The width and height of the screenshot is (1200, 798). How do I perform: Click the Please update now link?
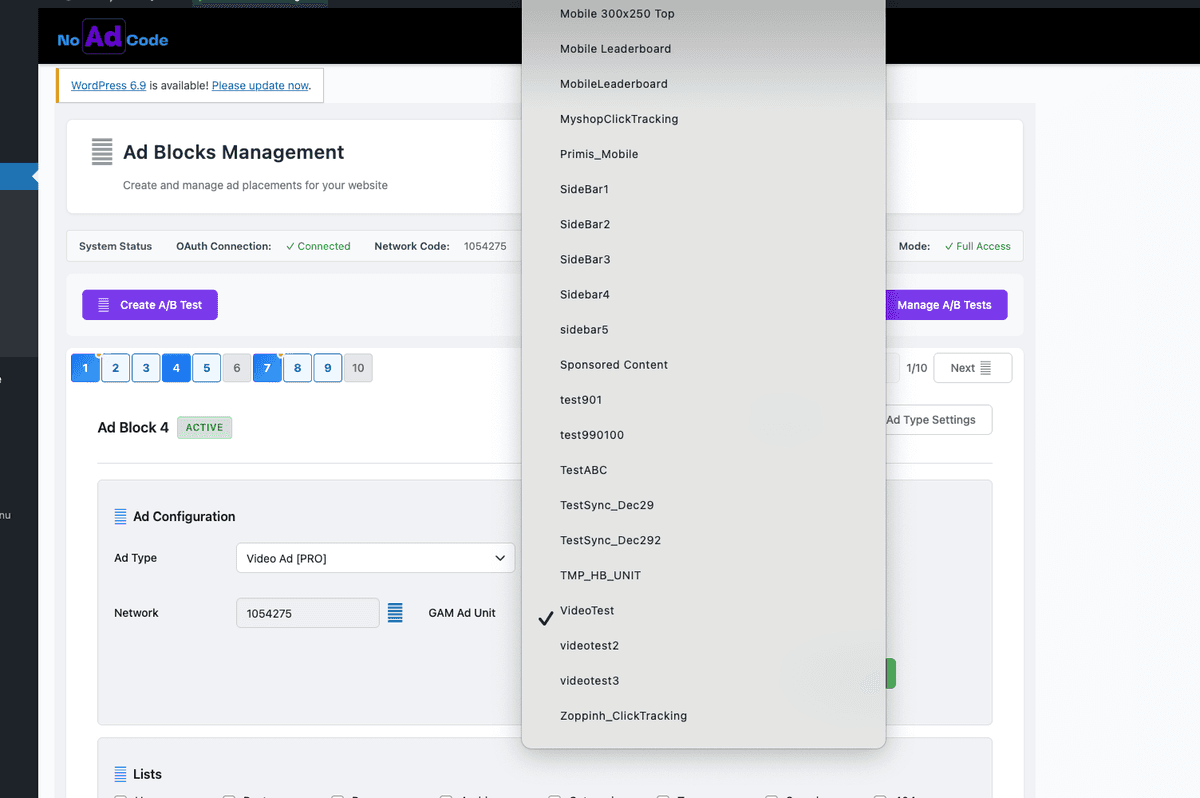pos(260,85)
